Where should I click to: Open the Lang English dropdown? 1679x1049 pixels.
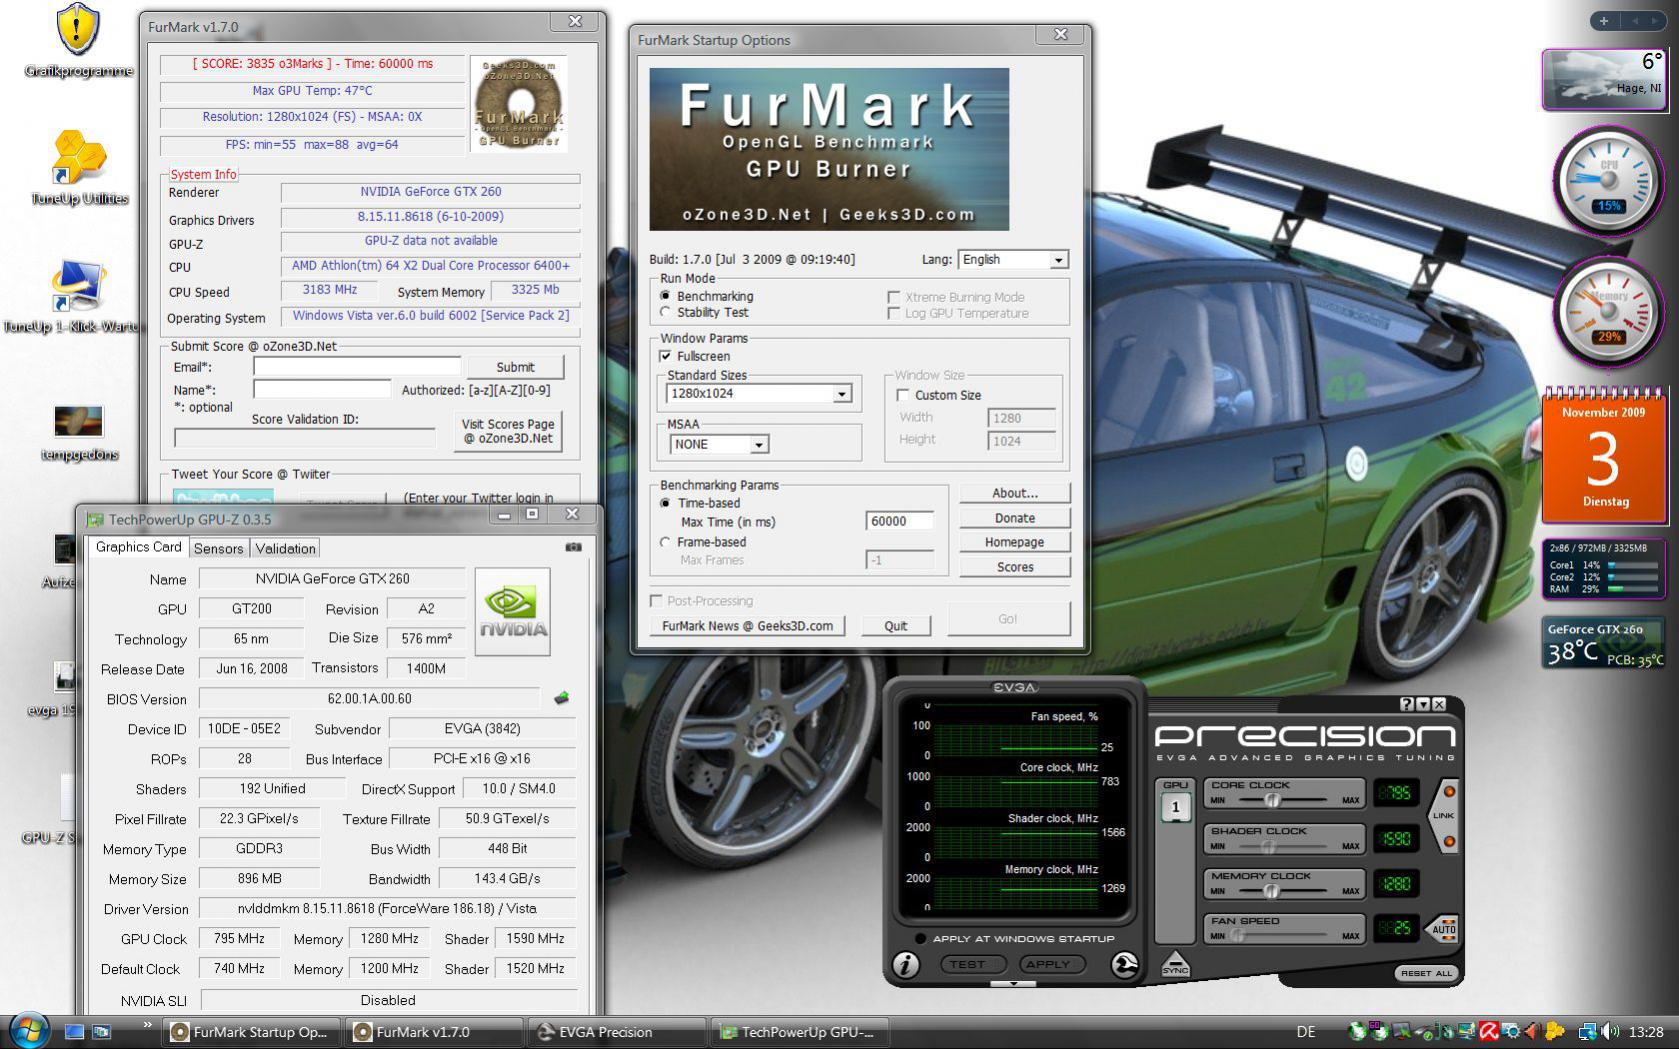[1058, 260]
